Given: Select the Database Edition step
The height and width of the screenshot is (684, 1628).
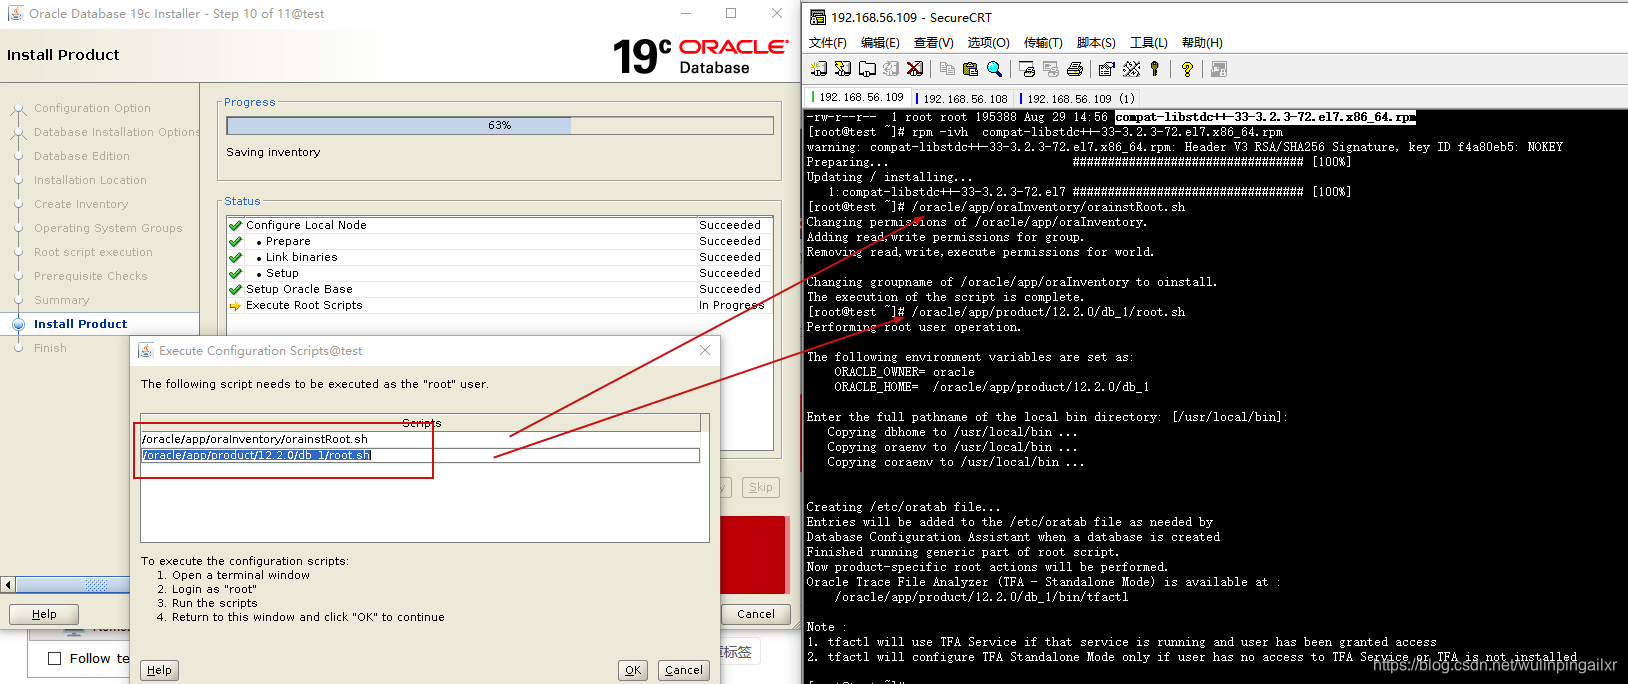Looking at the screenshot, I should (82, 156).
